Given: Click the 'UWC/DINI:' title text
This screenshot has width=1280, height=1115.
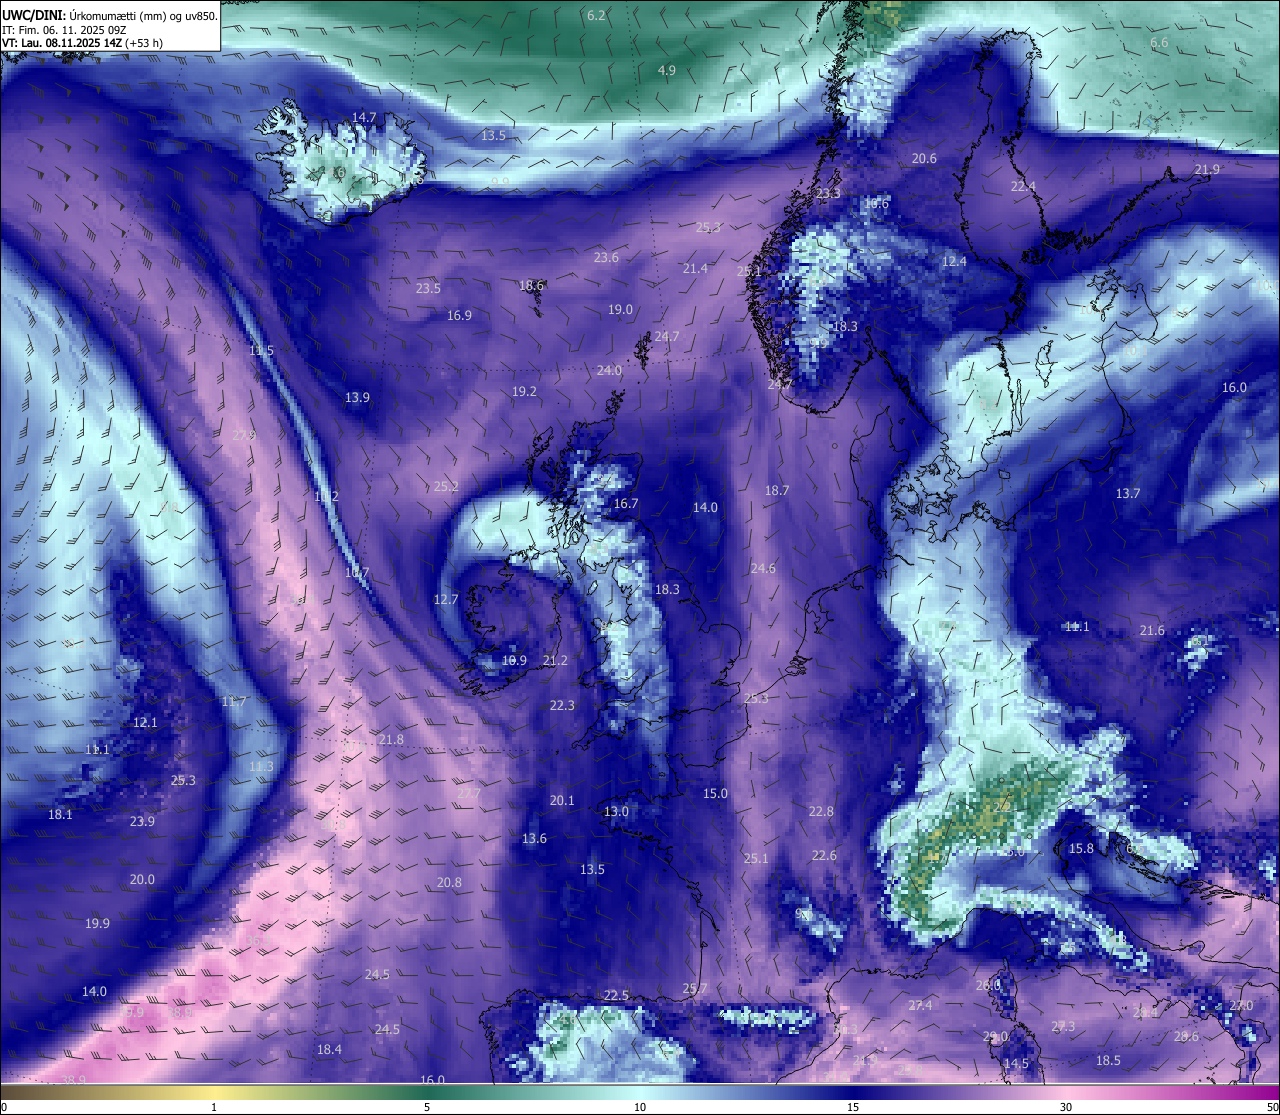Looking at the screenshot, I should 33,15.
